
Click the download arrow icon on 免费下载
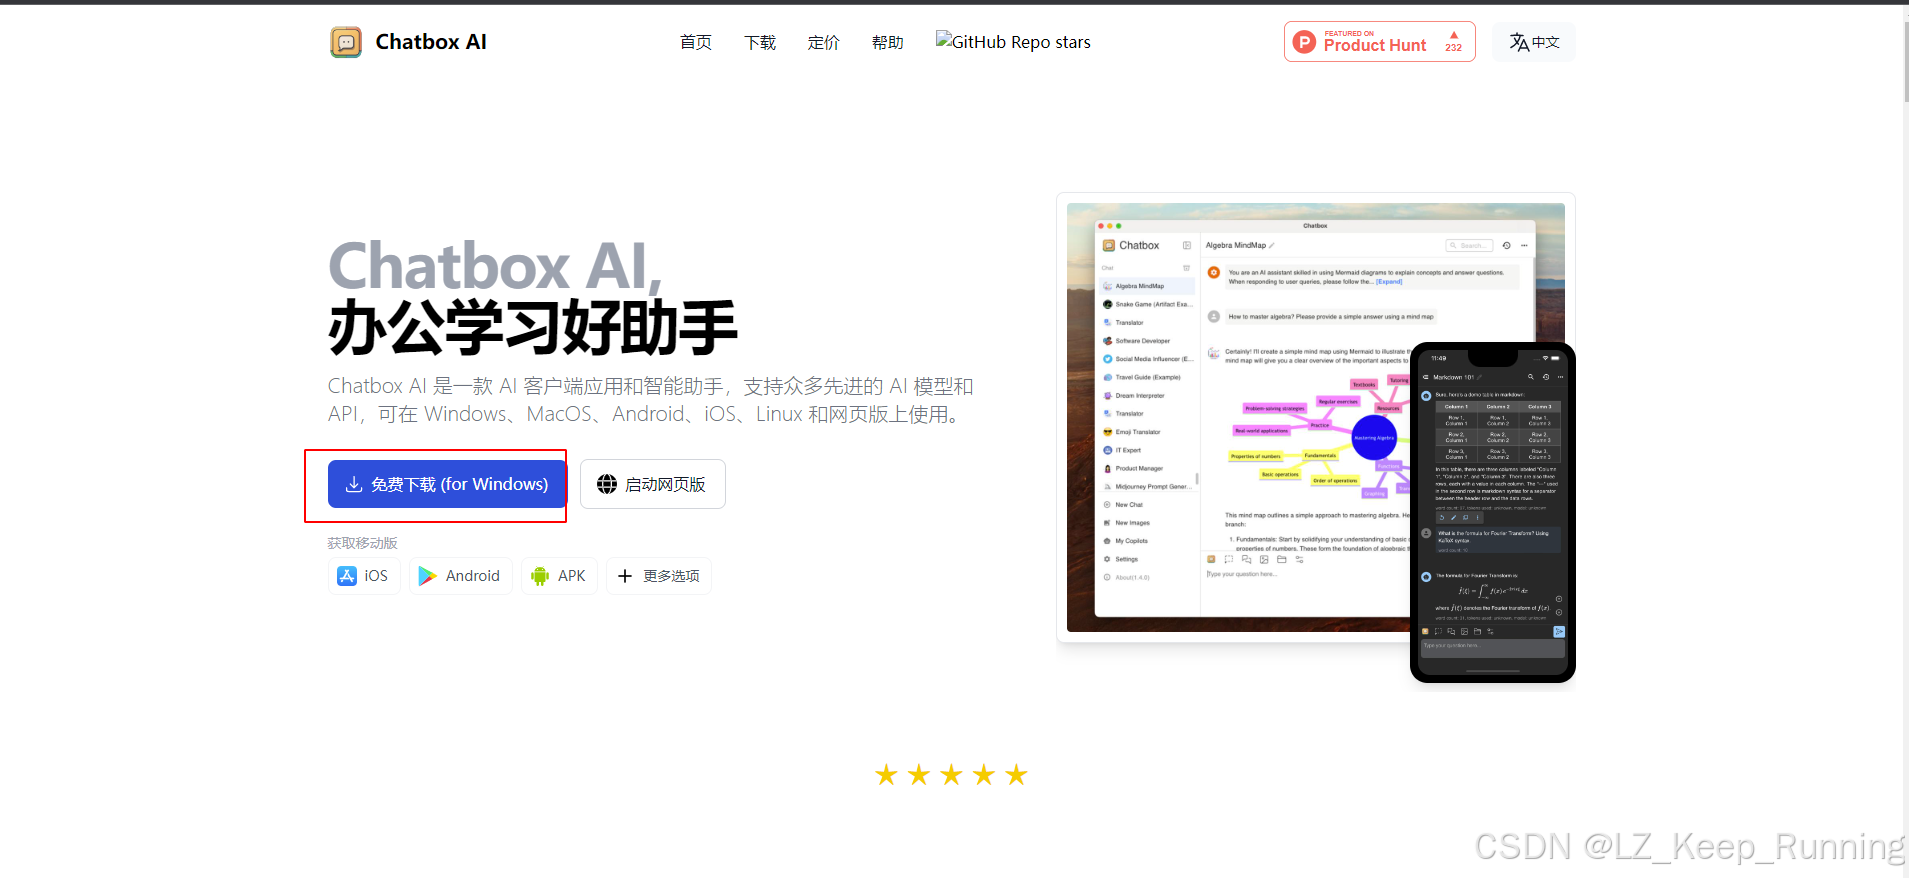[x=354, y=484]
